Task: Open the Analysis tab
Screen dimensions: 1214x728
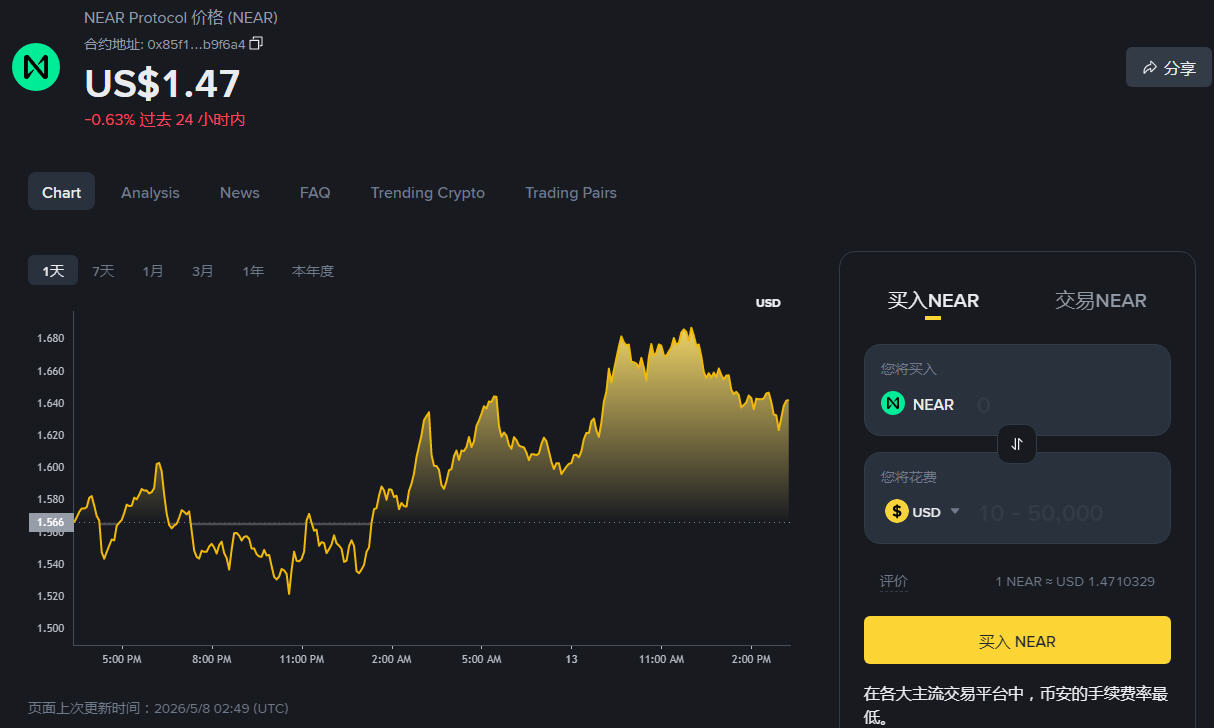Action: [150, 192]
